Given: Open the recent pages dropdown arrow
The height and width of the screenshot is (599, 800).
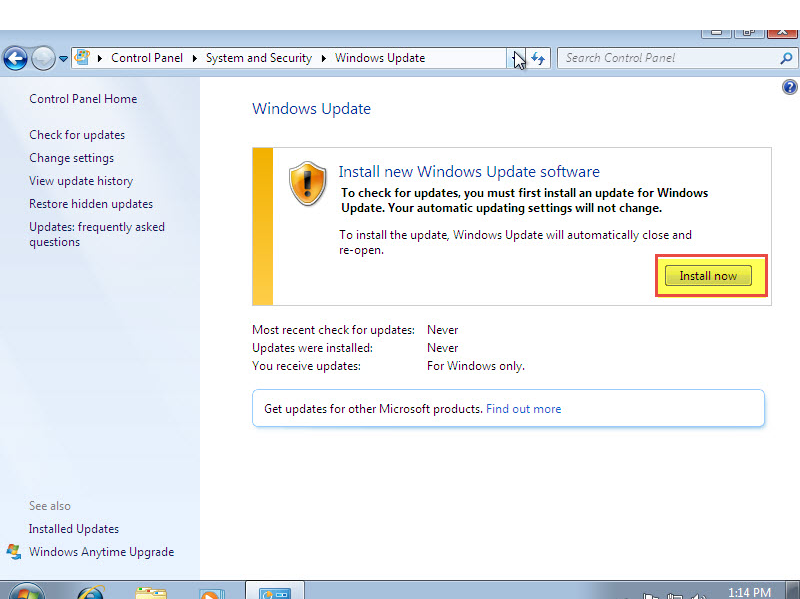Looking at the screenshot, I should click(63, 59).
